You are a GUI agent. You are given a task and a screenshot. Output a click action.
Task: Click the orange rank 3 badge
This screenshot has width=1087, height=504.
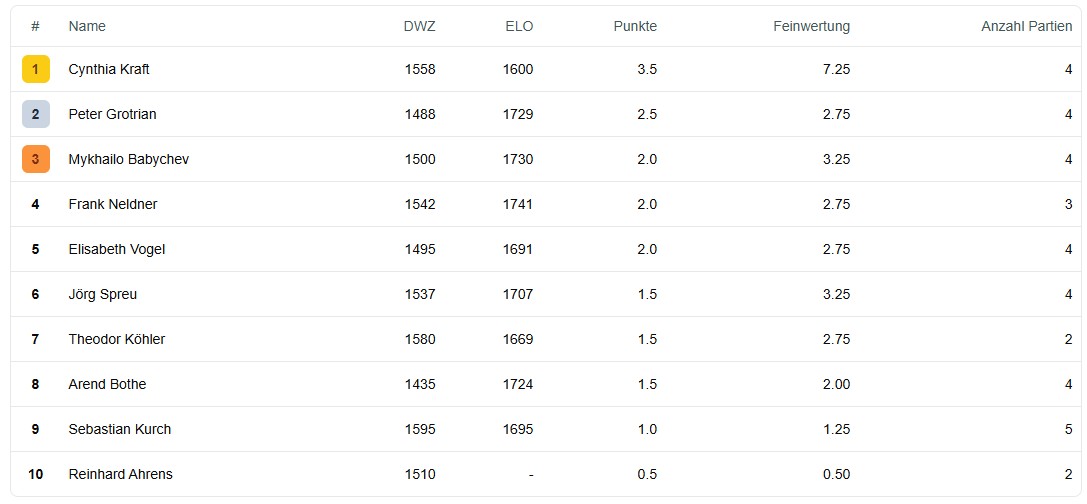pyautogui.click(x=35, y=159)
